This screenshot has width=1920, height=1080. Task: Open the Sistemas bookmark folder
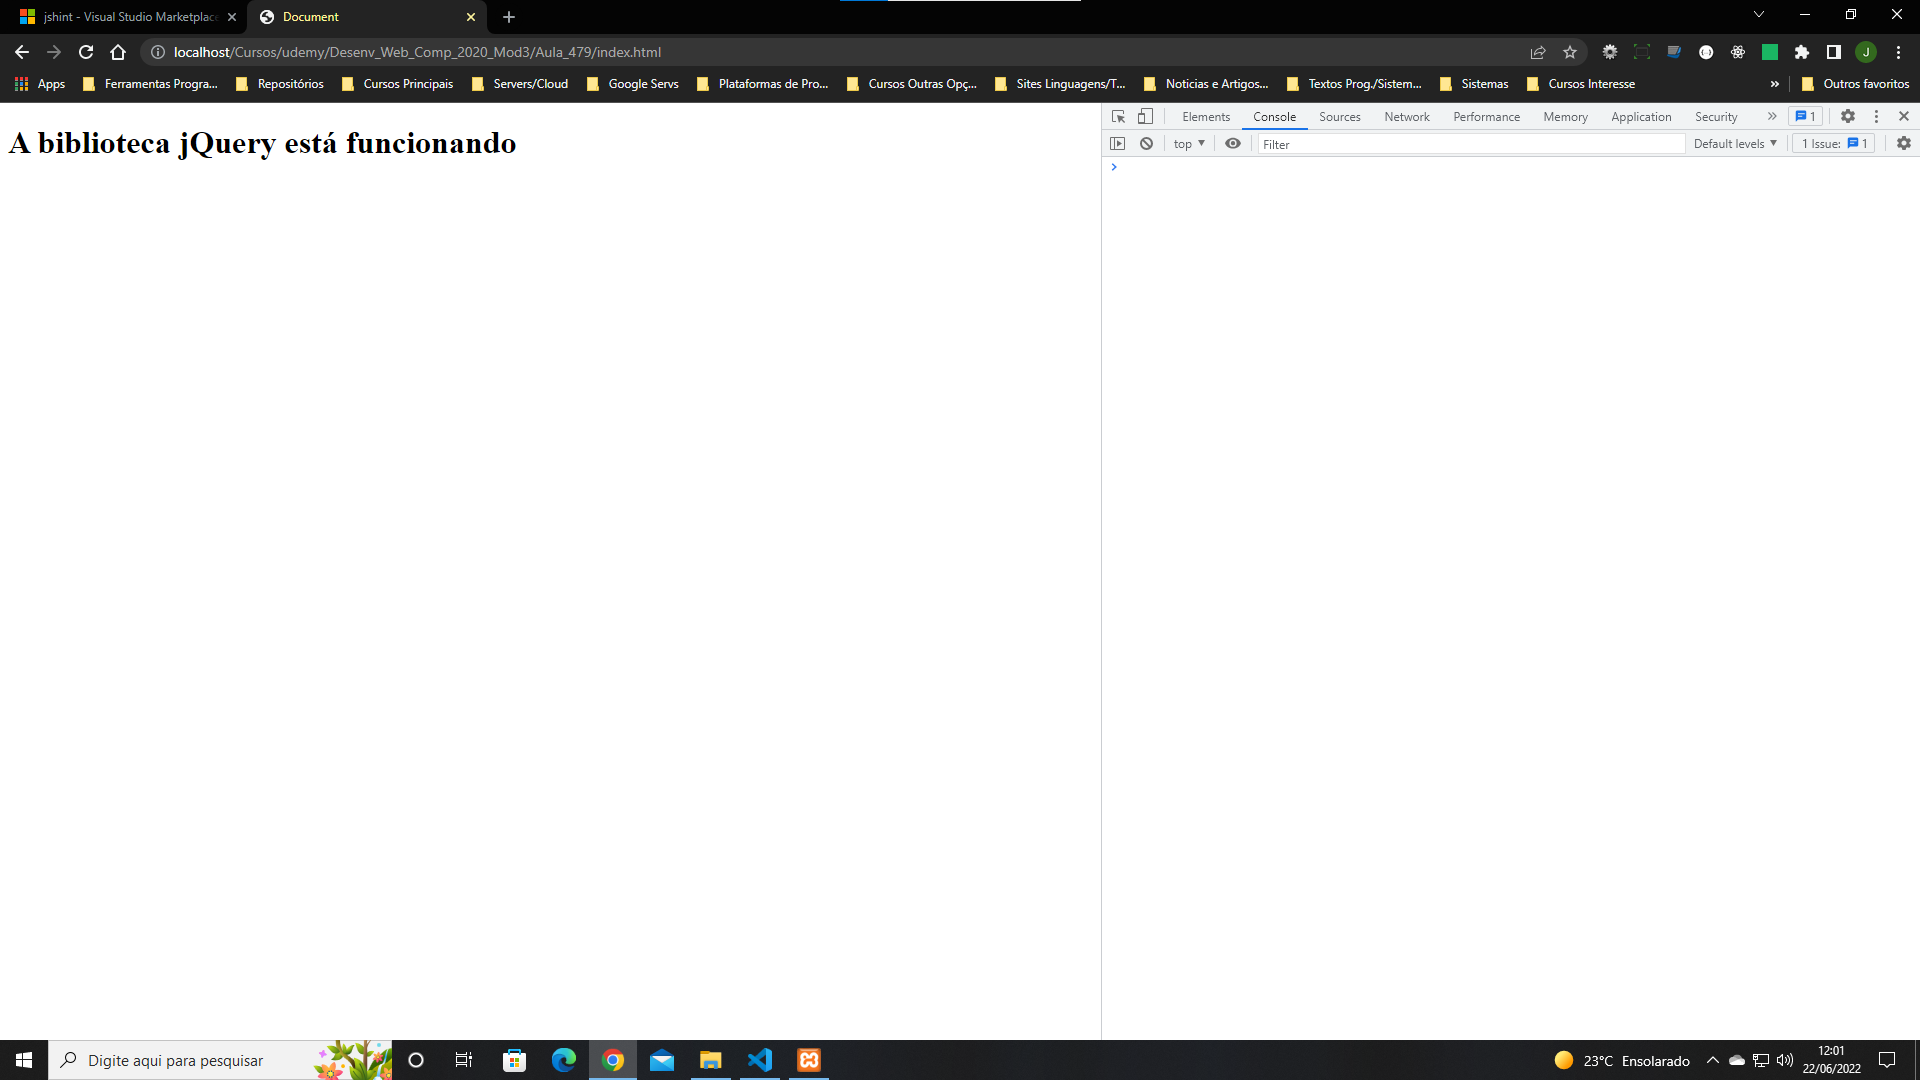click(1474, 84)
